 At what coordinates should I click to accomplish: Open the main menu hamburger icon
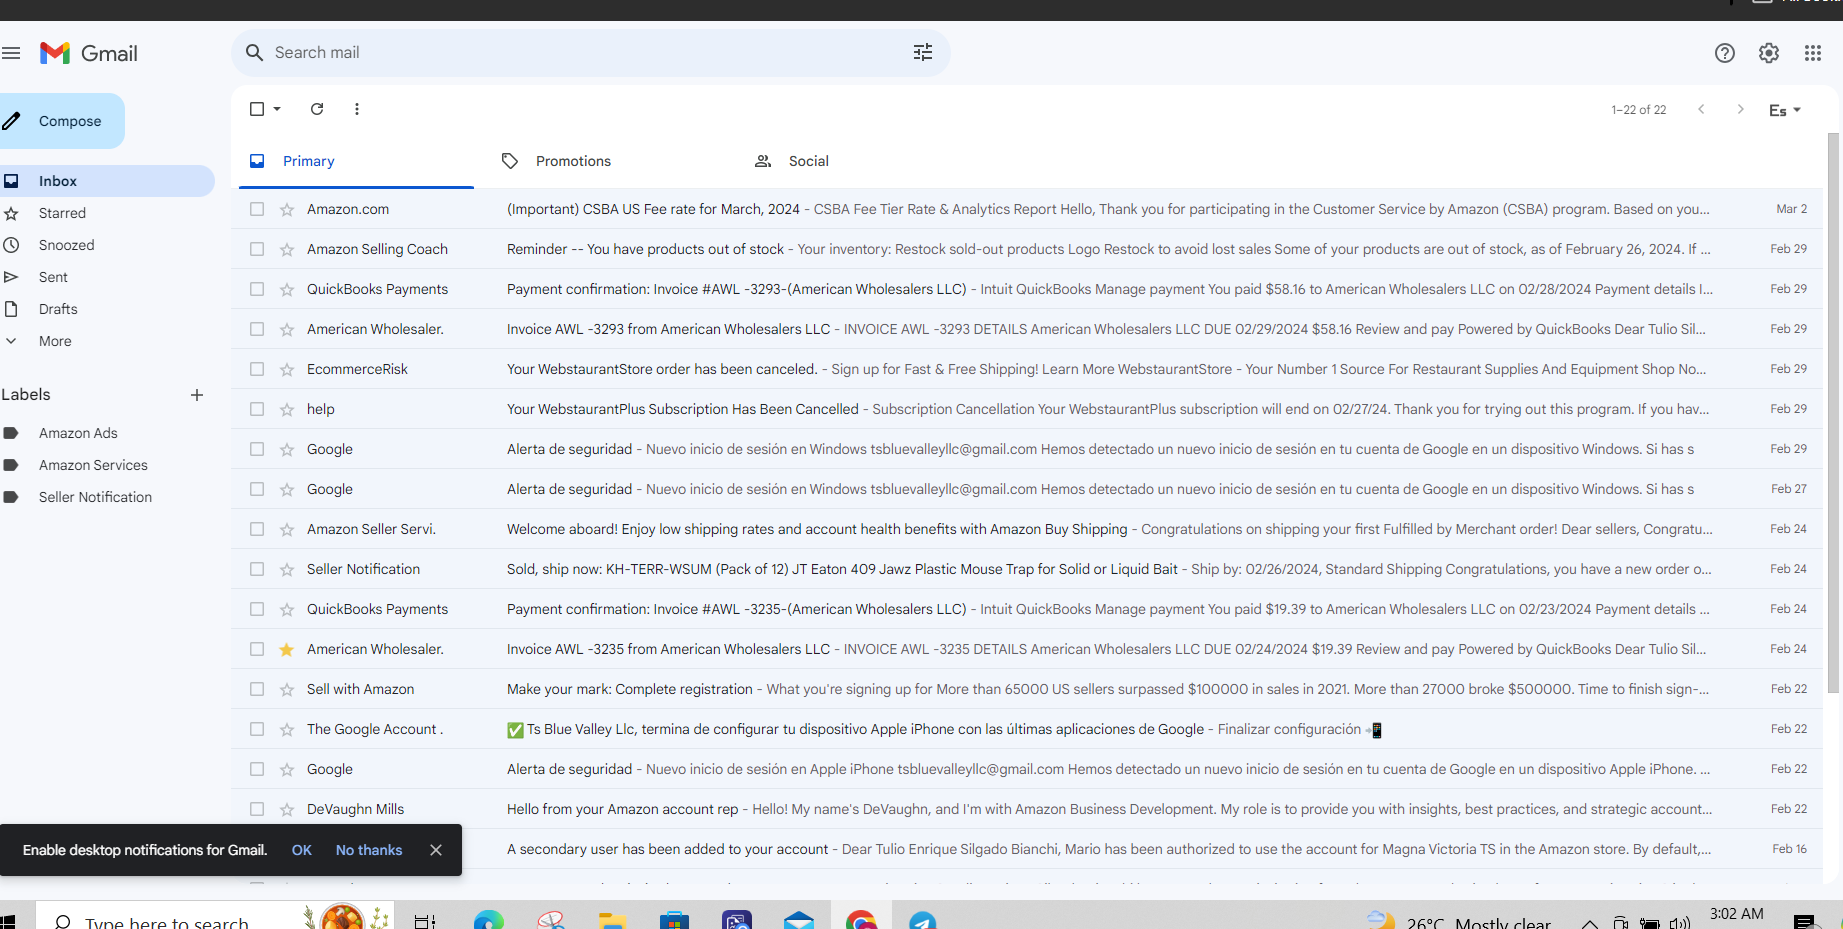[x=11, y=53]
